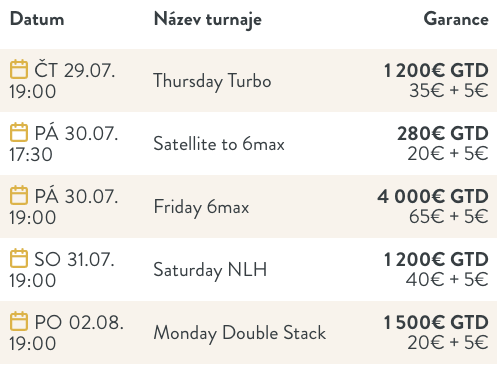Open the Satellite to 6max tournament
Screen dimensions: 497x366
click(x=219, y=144)
